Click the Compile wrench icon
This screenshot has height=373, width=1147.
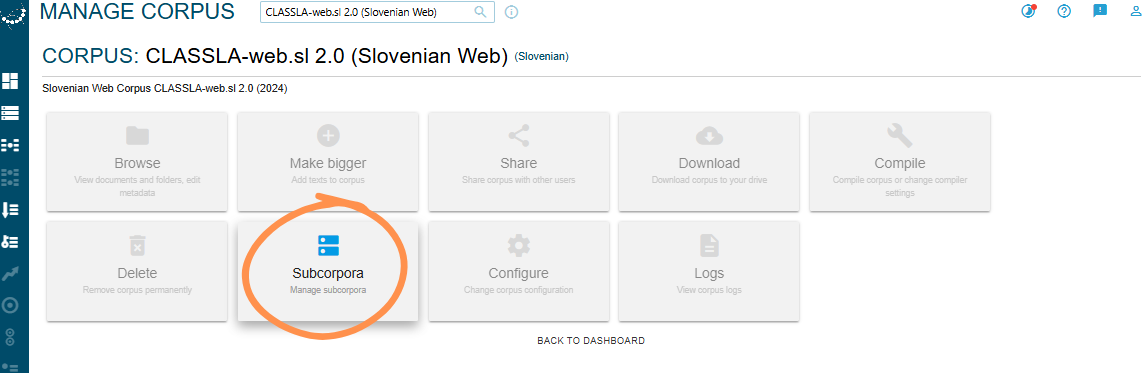click(900, 135)
